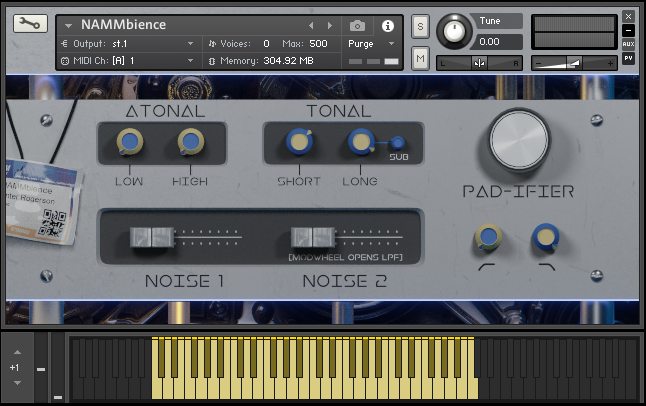Click the instrument volume slider
646x406 pixels.
(x=574, y=63)
